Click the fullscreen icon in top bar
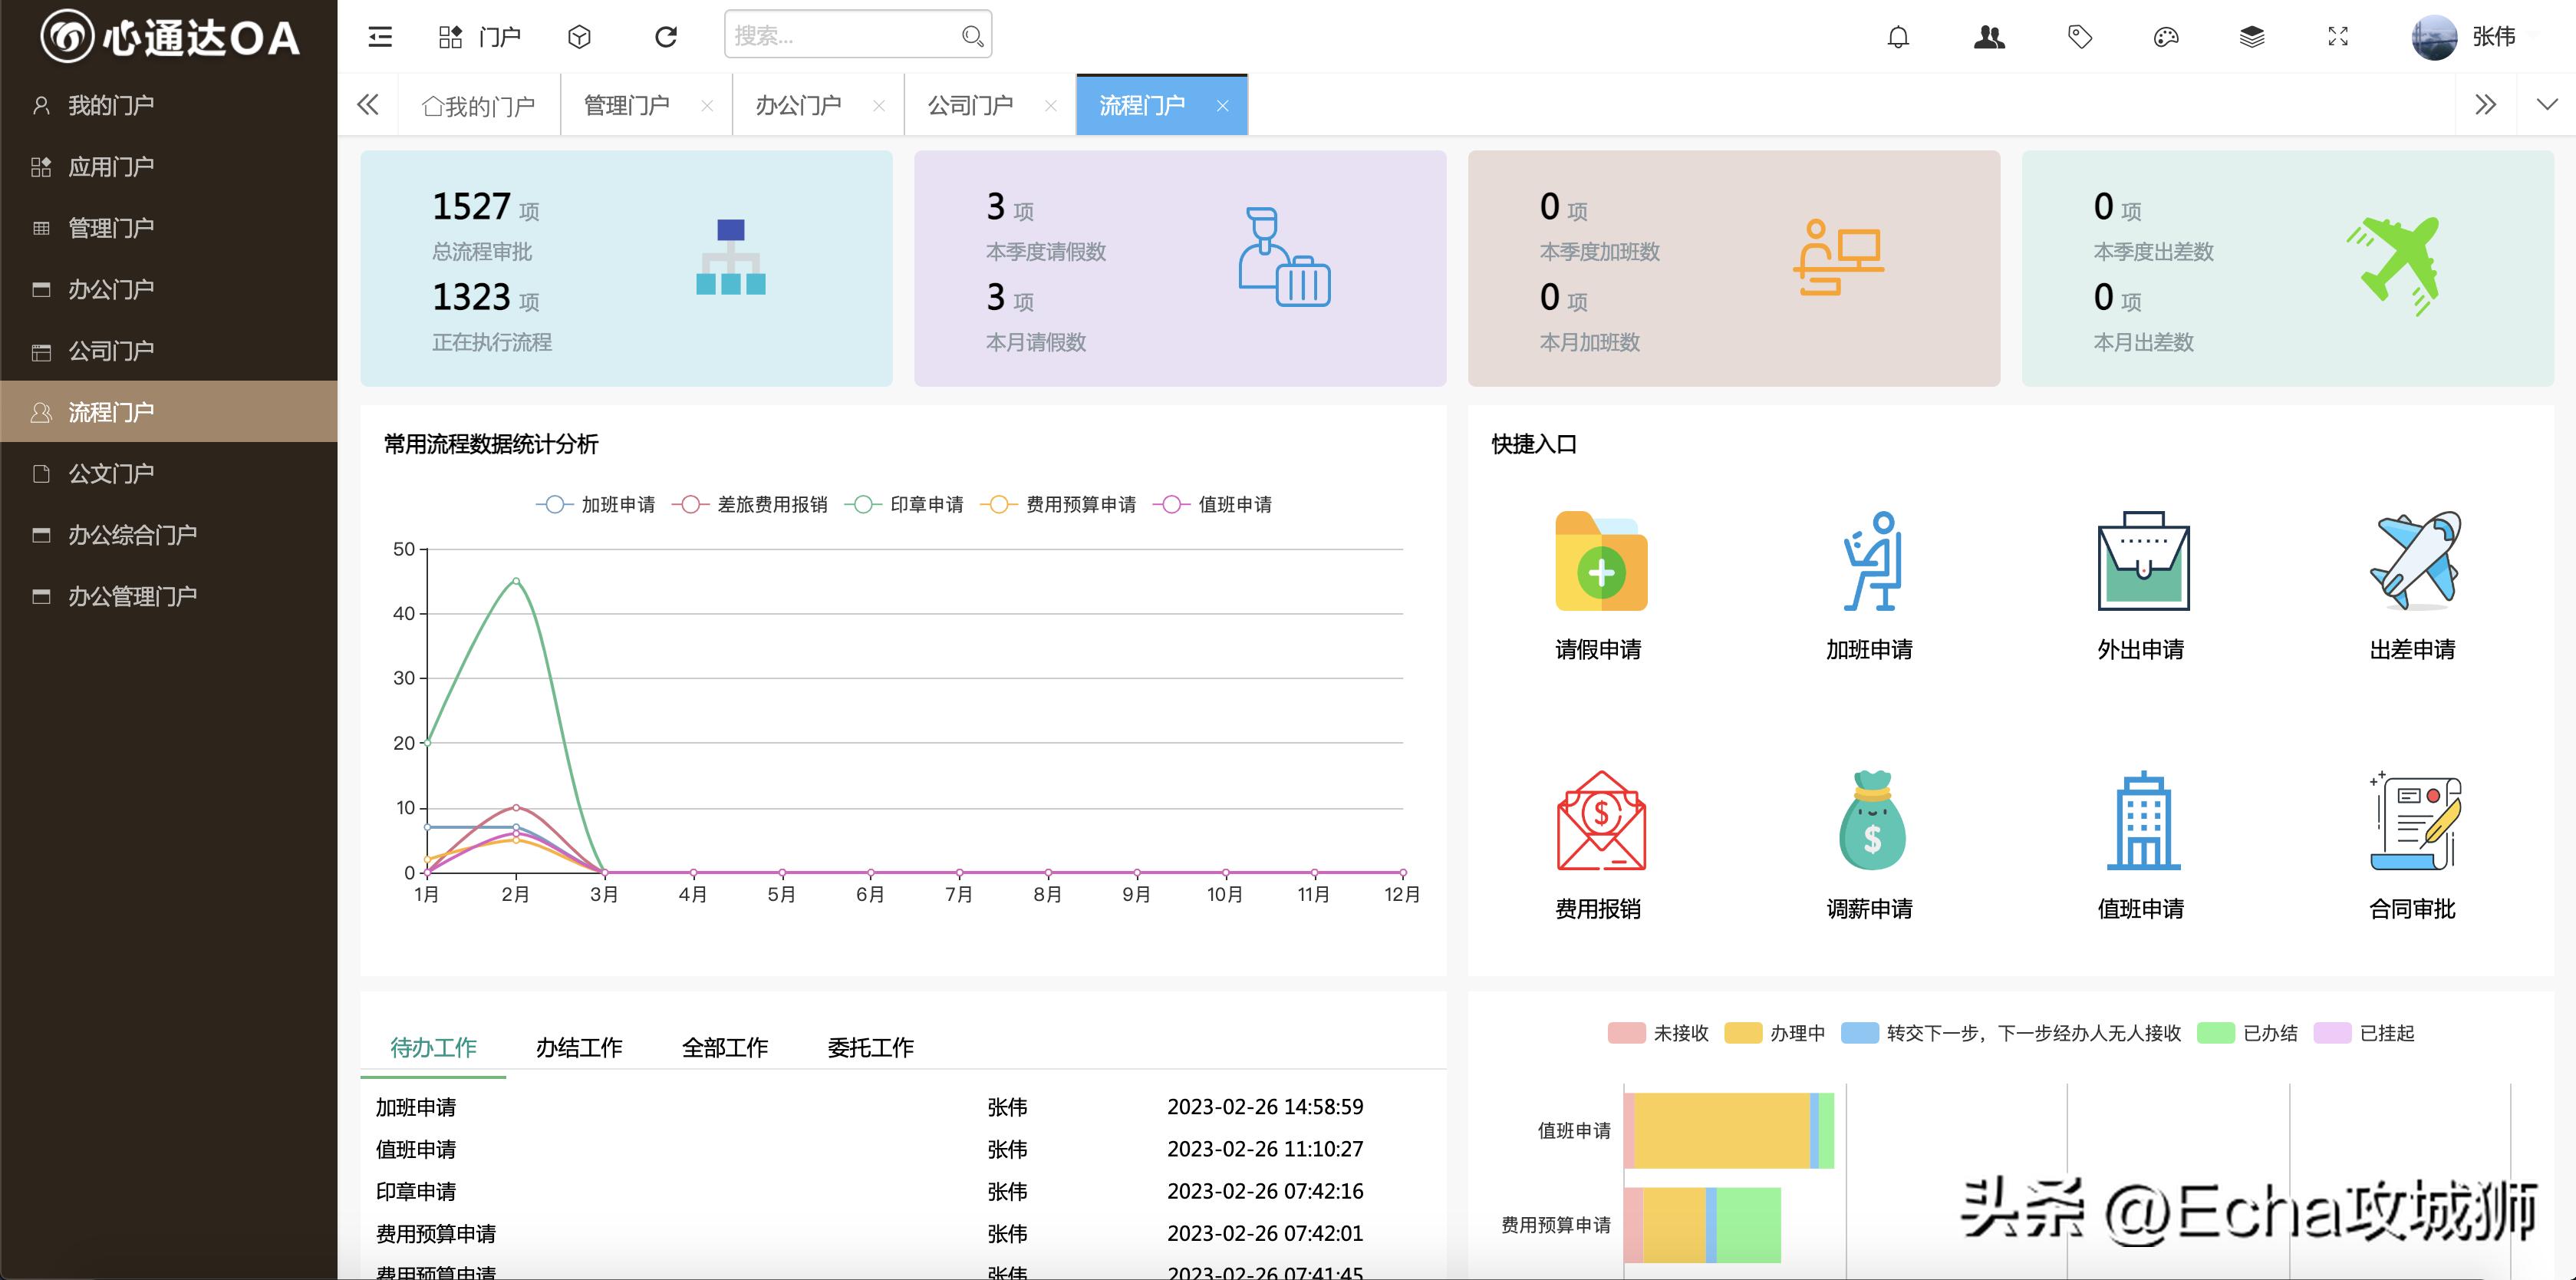Screen dimensions: 2576x1280 pos(2338,37)
